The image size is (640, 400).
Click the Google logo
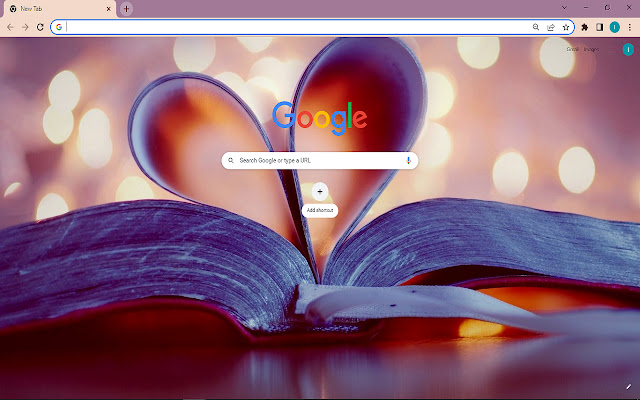(x=320, y=118)
